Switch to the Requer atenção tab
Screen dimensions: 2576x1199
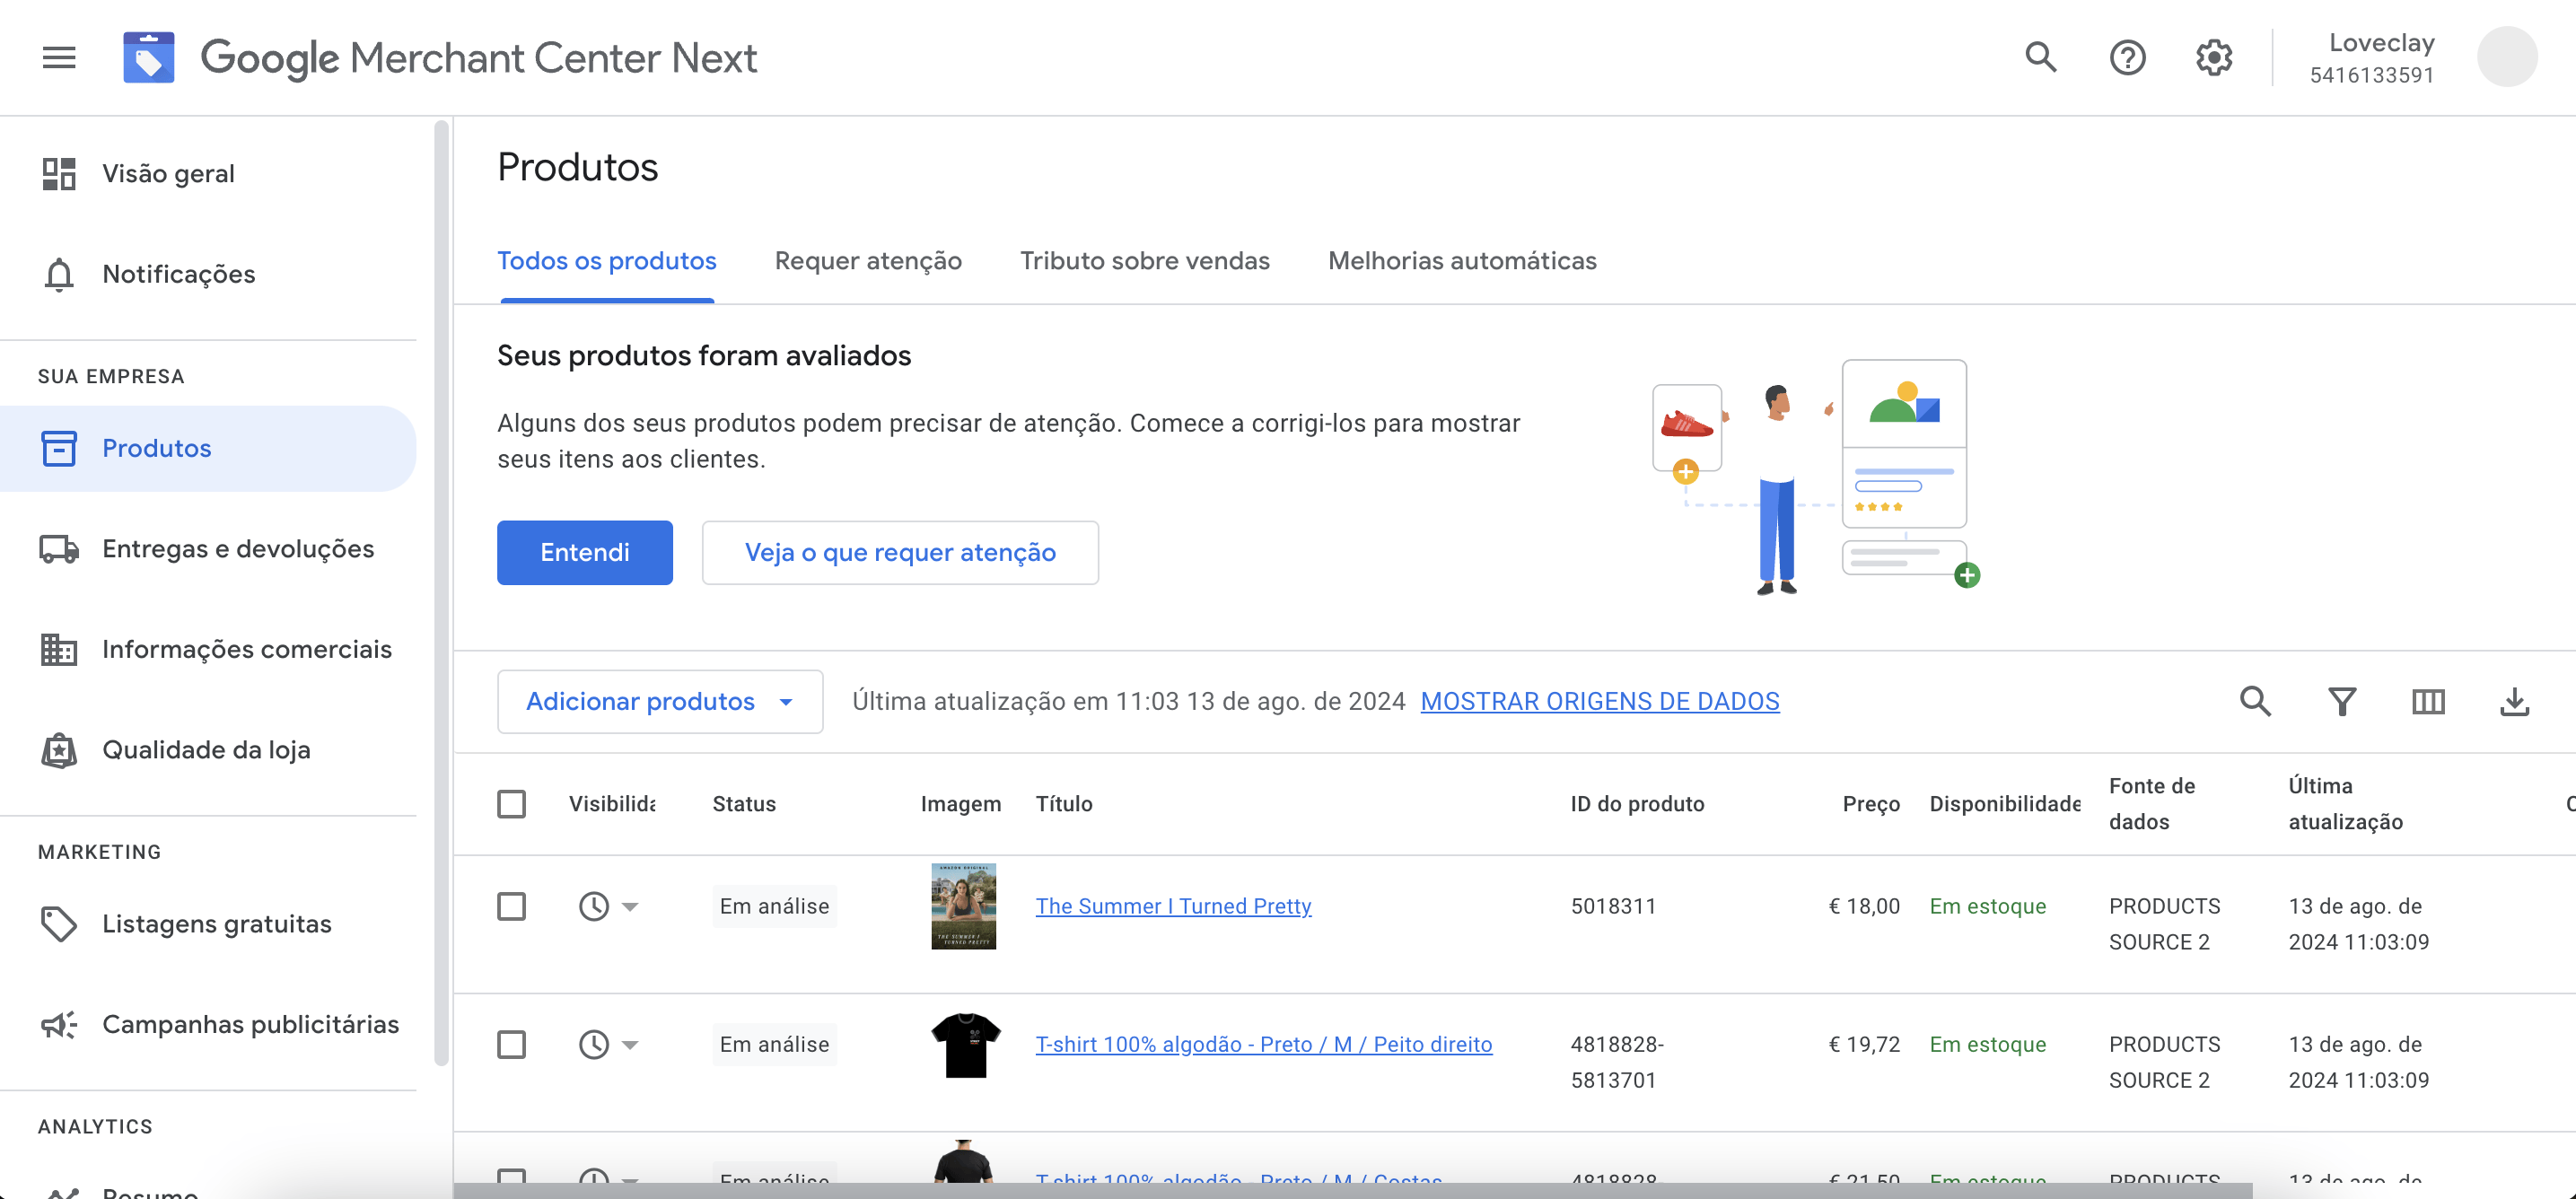pos(867,261)
